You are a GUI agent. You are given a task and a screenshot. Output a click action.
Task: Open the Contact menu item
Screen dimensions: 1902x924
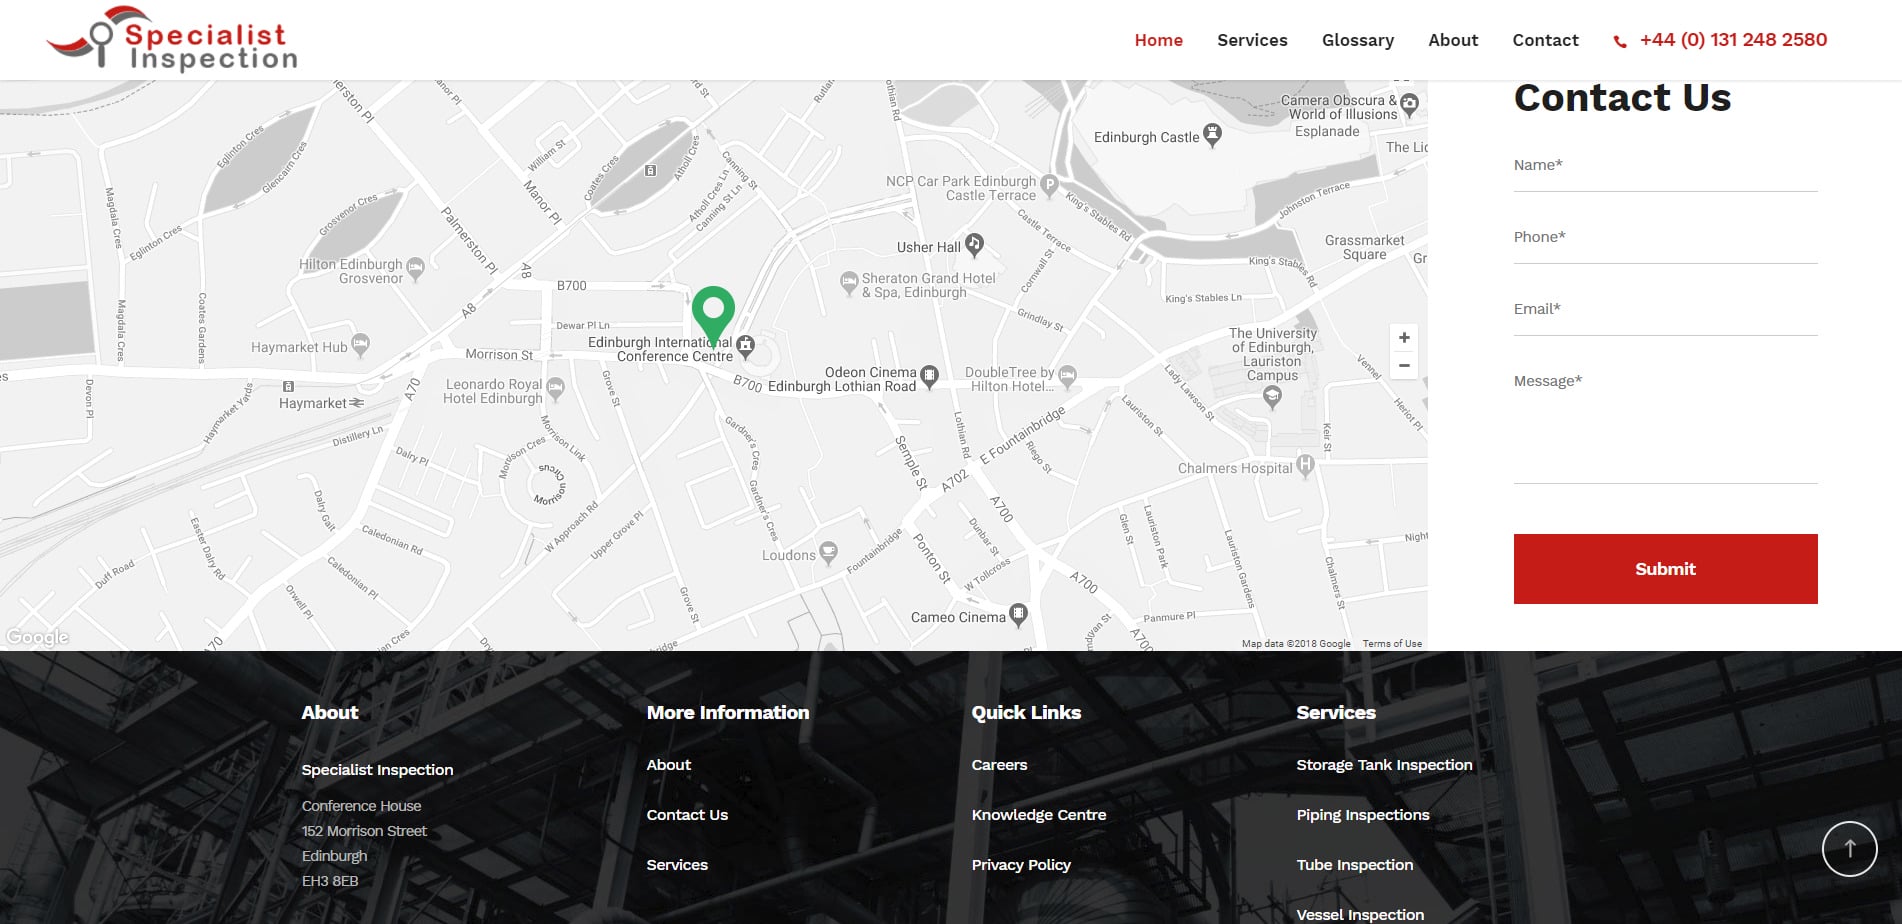pyautogui.click(x=1545, y=40)
